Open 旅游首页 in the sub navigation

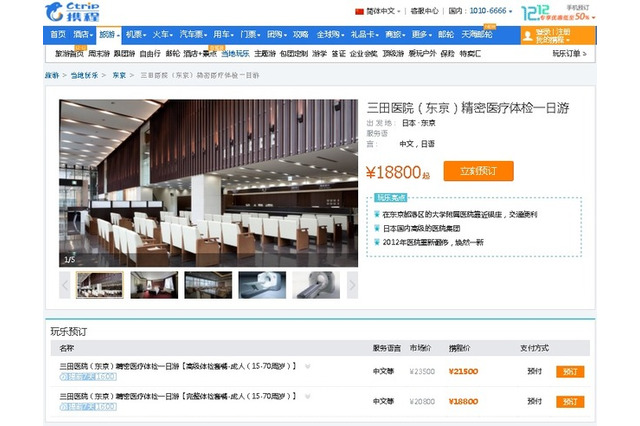(x=69, y=53)
